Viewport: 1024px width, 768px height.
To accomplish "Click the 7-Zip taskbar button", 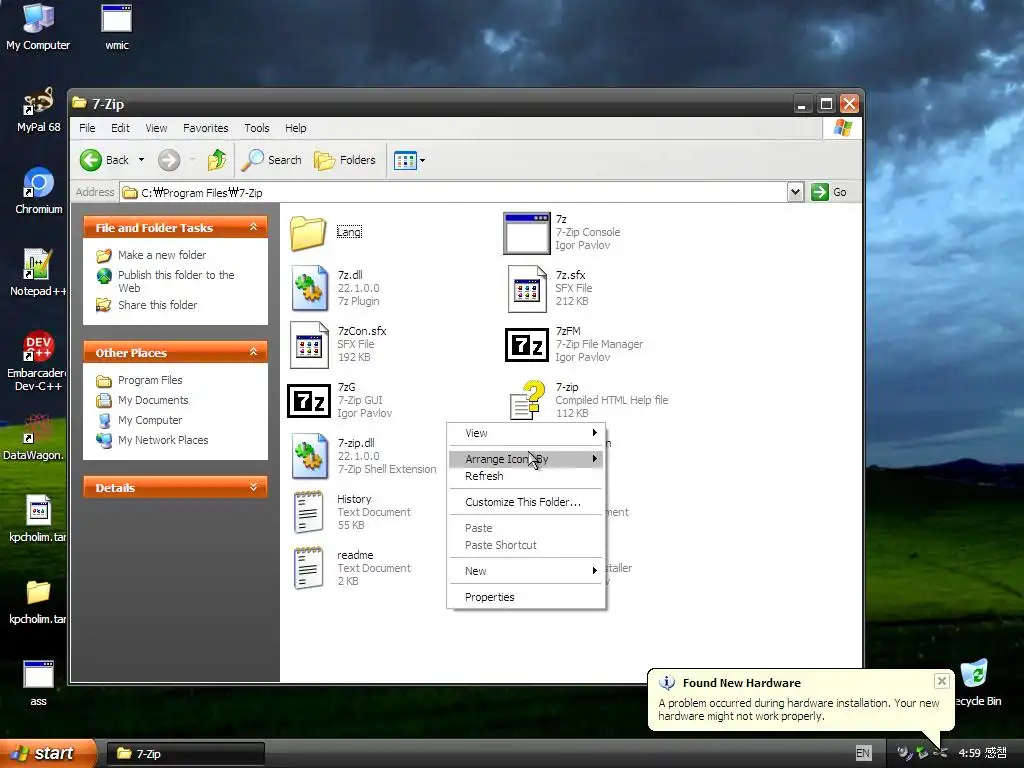I will click(x=185, y=754).
